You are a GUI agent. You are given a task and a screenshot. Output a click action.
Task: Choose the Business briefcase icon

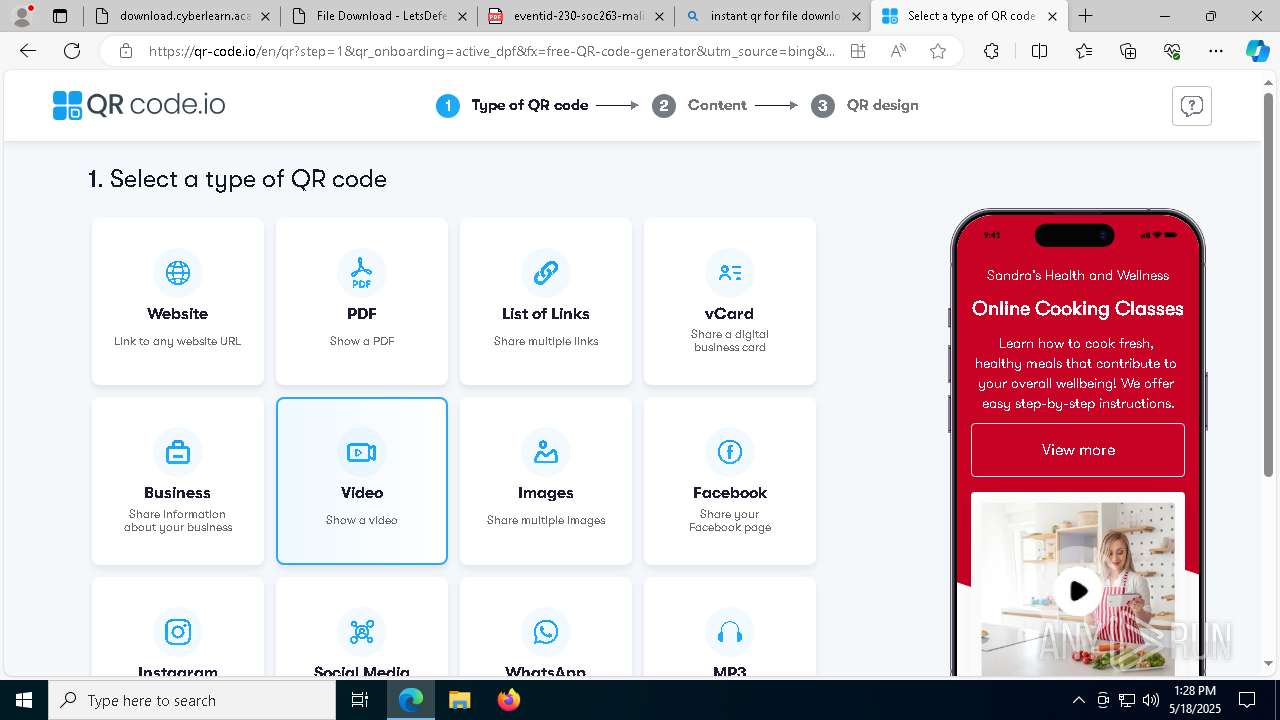point(178,452)
